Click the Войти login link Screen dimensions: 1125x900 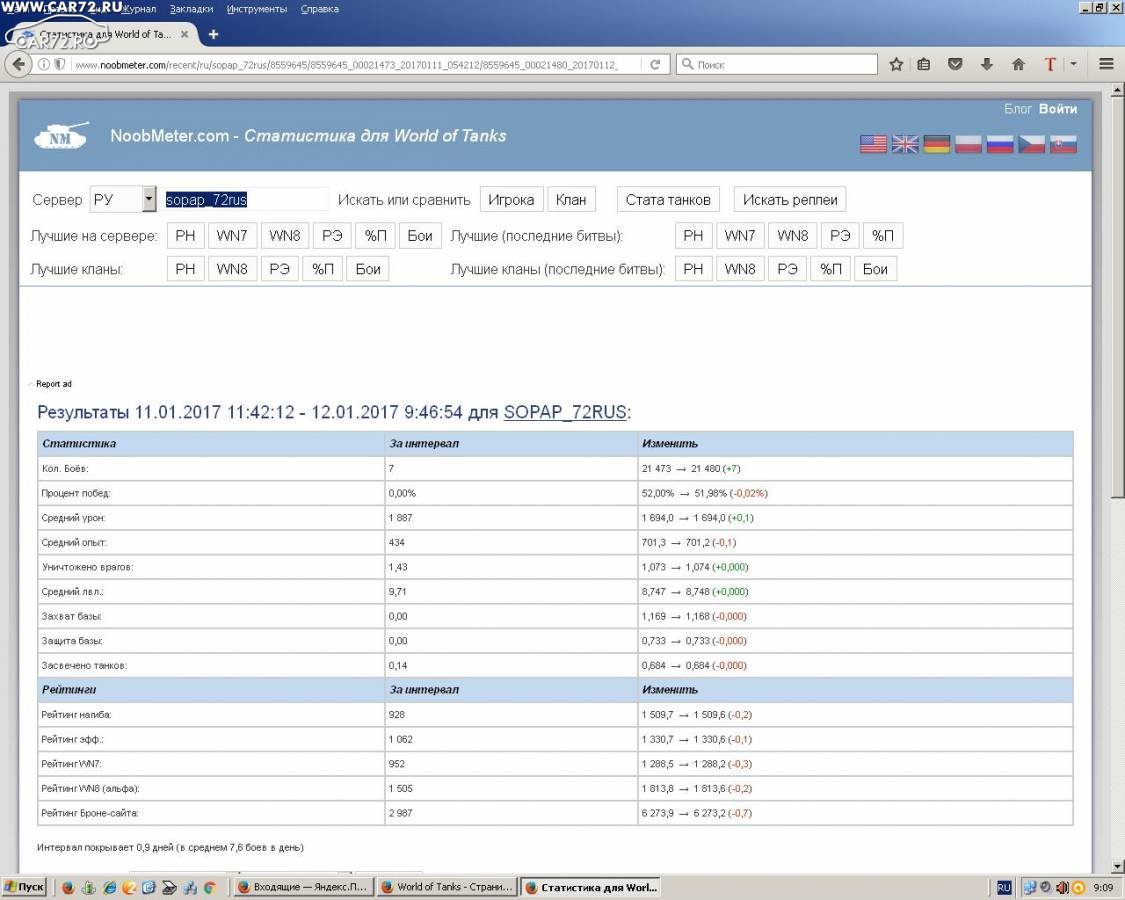click(x=1058, y=109)
